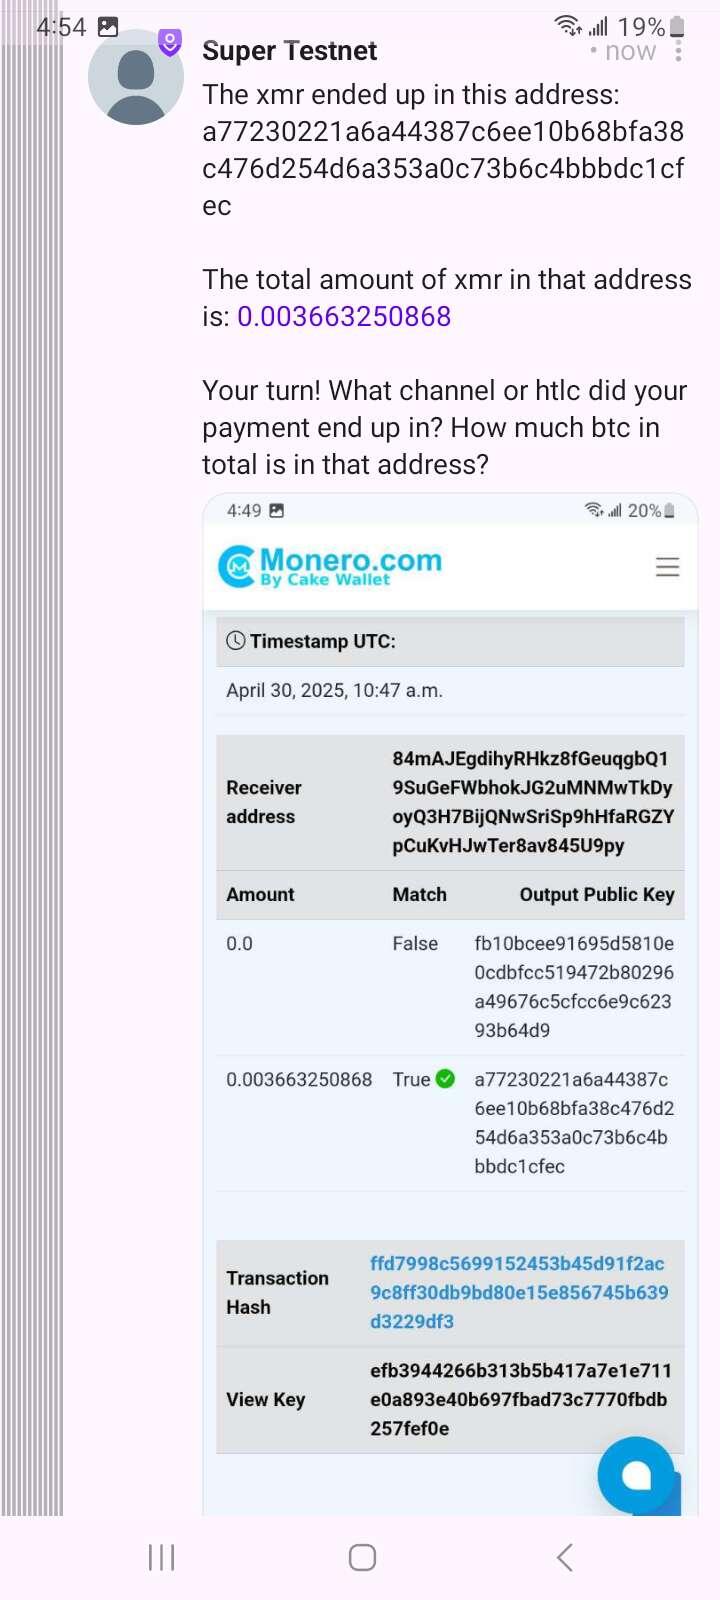Tap the green True match checkmark
Viewport: 720px width, 1600px height.
tap(446, 1079)
